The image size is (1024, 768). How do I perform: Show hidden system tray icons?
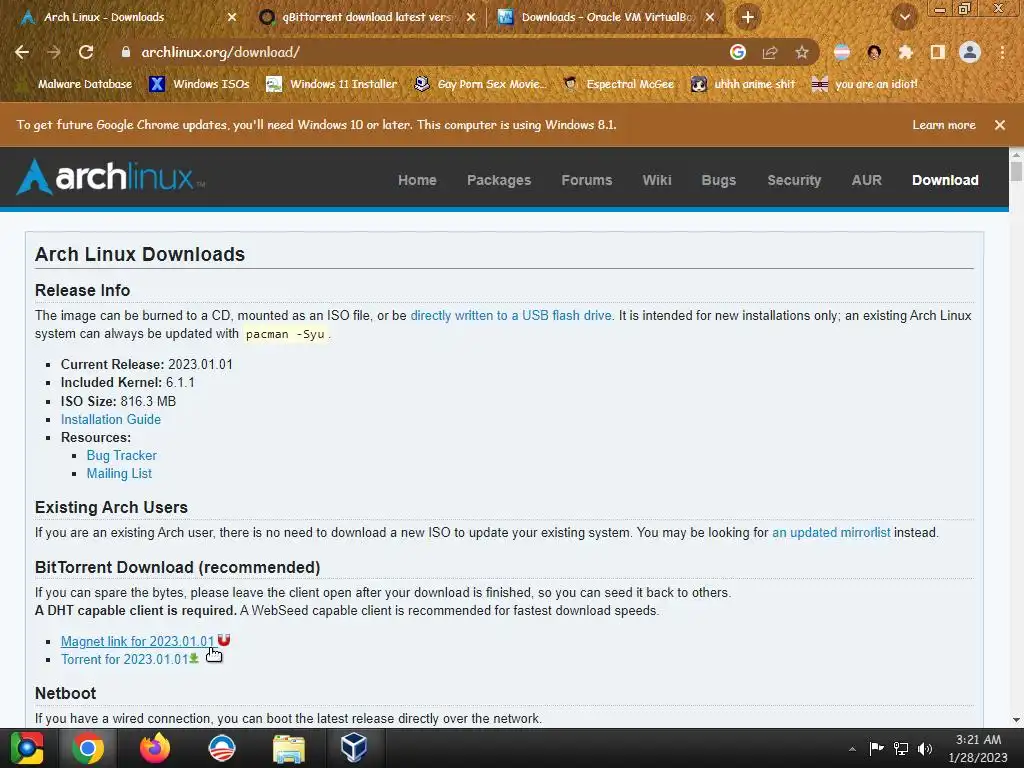click(852, 749)
